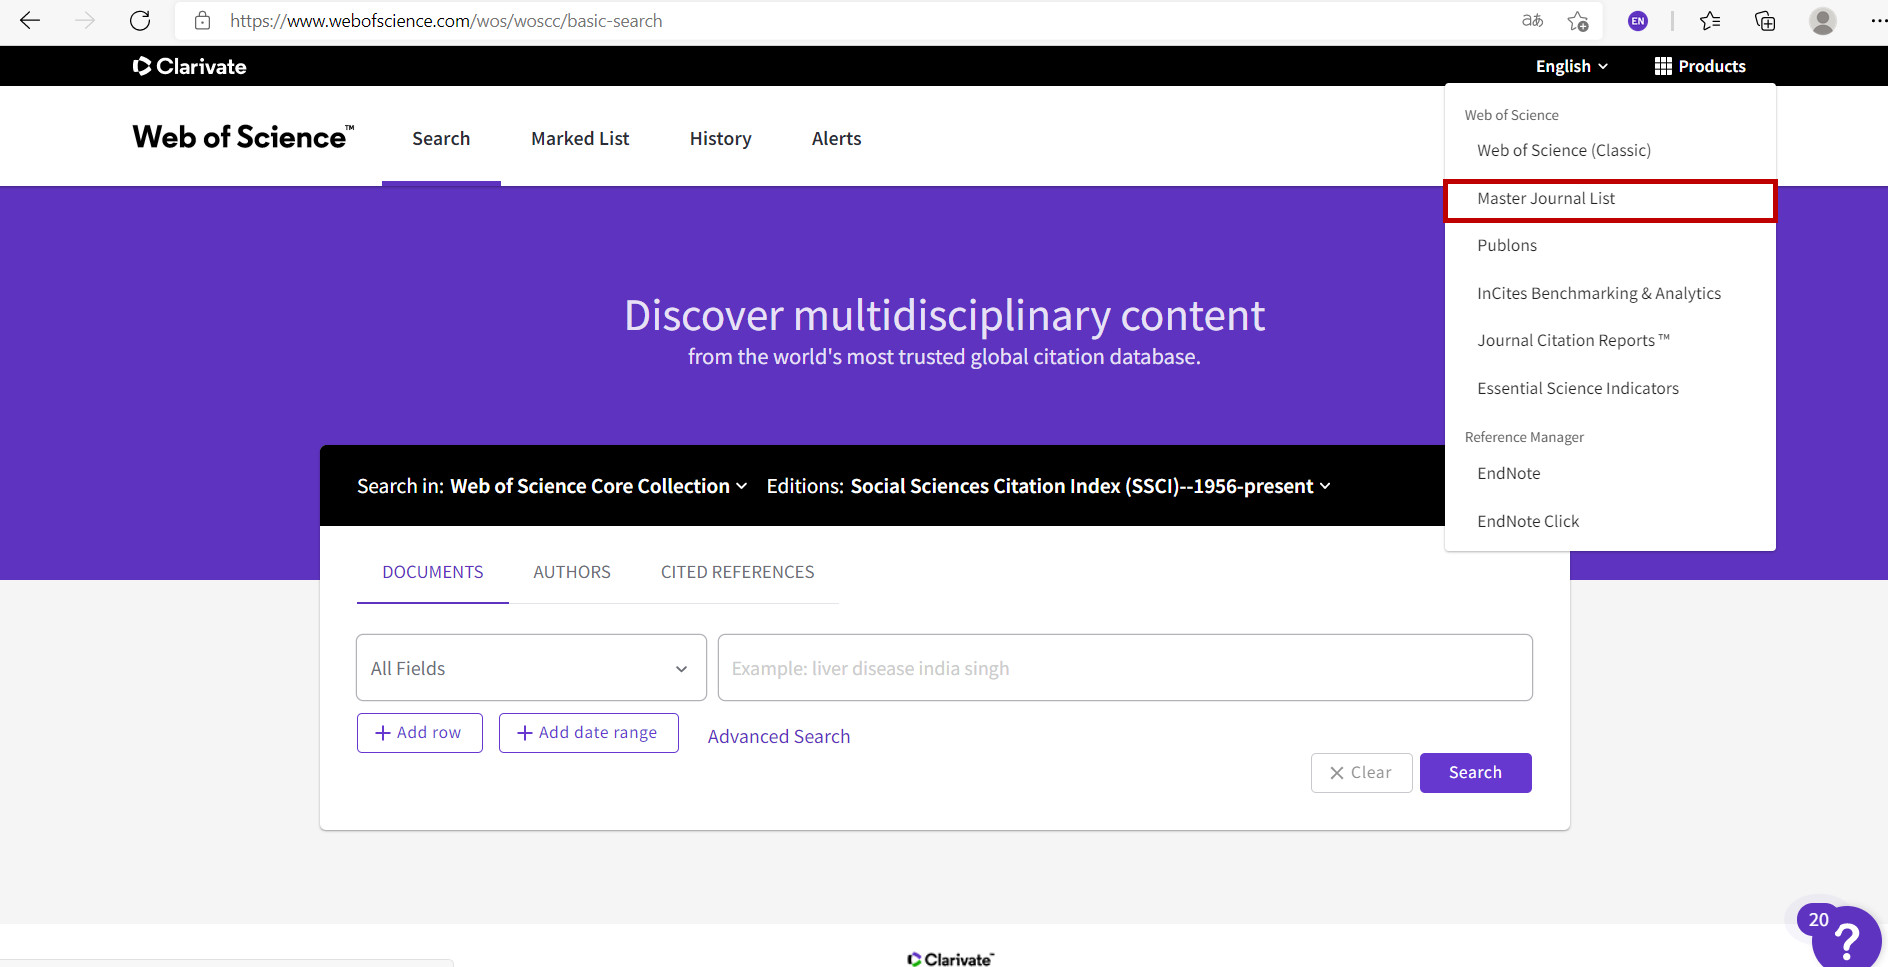Go back using the browser back arrow
This screenshot has width=1888, height=967.
[x=30, y=21]
